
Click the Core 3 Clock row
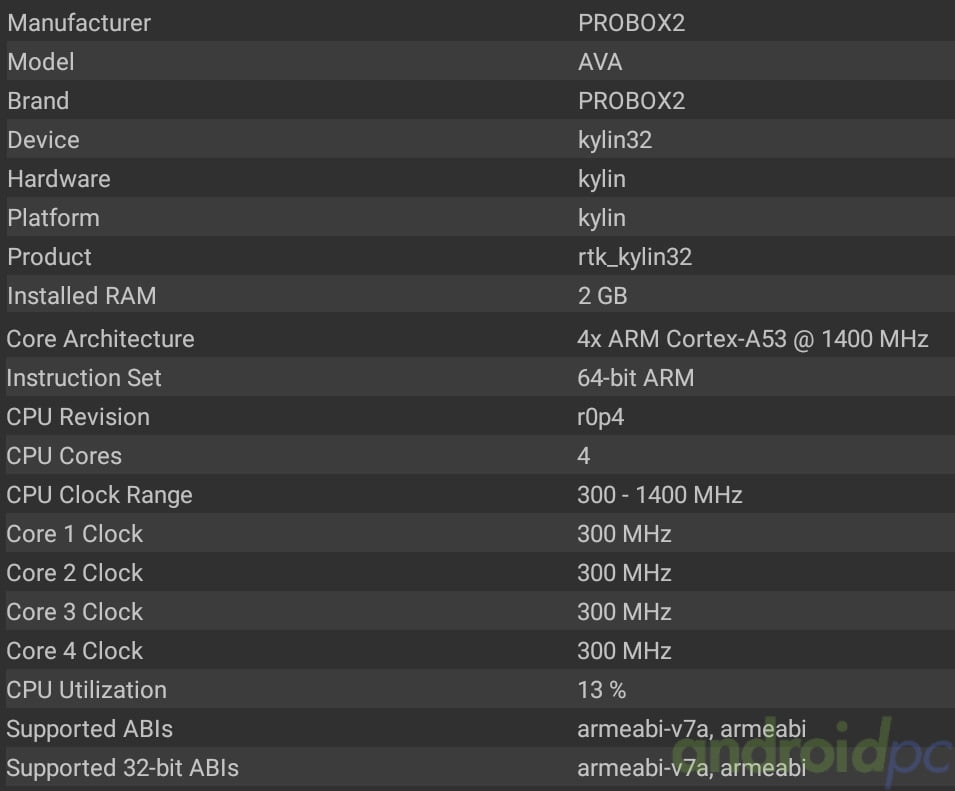(480, 611)
